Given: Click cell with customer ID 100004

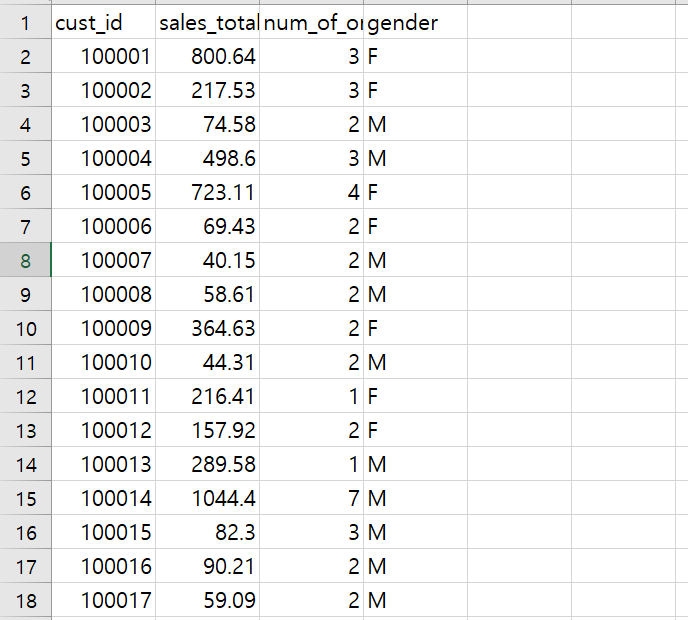Looking at the screenshot, I should [x=104, y=158].
